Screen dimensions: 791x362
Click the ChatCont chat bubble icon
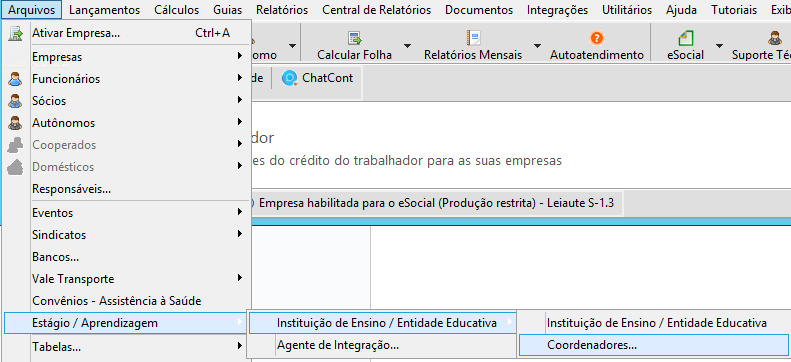pyautogui.click(x=290, y=78)
